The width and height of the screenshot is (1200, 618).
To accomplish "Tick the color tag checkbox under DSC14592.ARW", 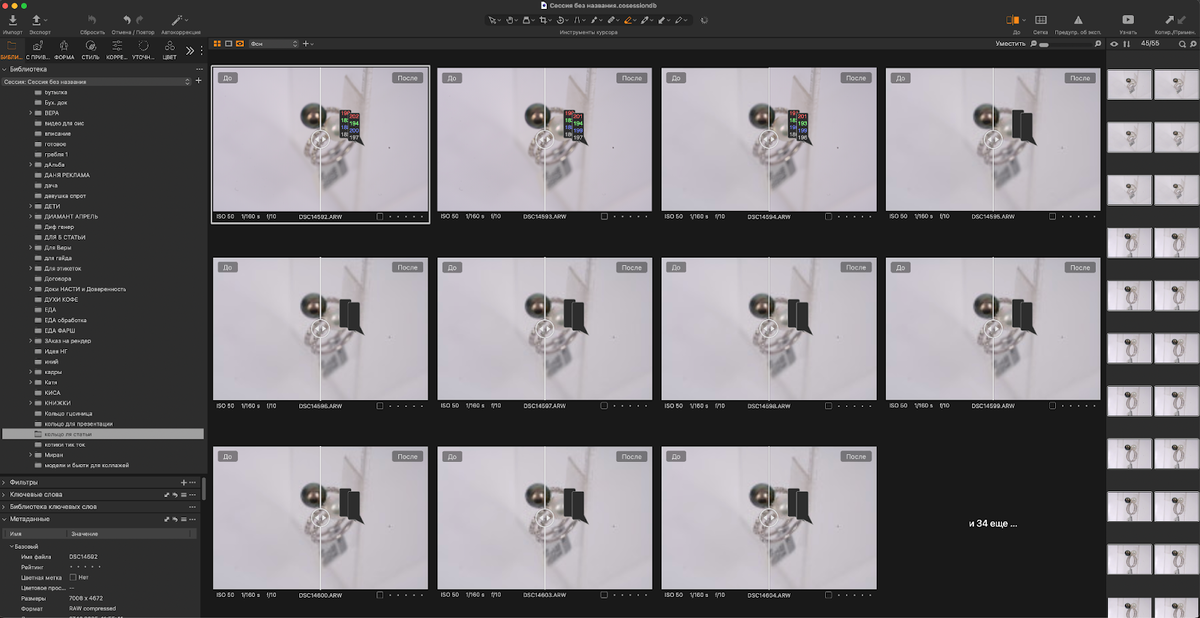I will point(380,216).
